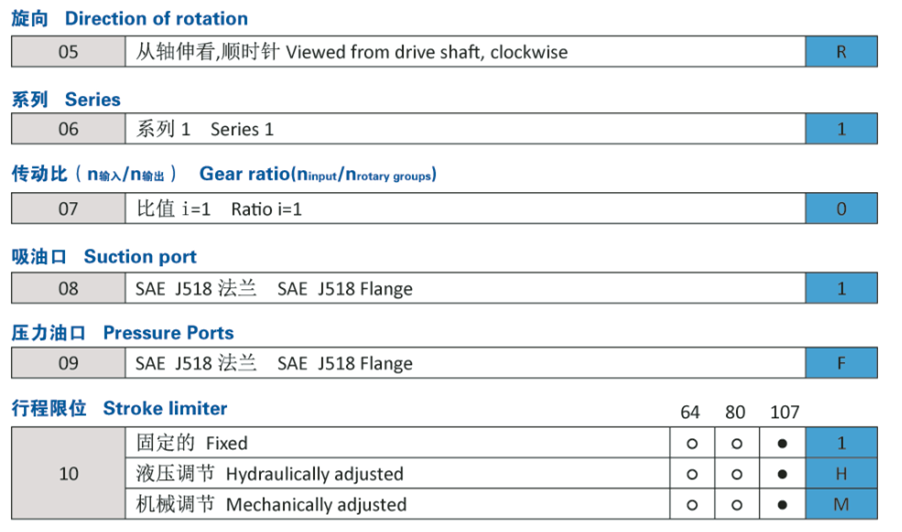The image size is (902, 532).
Task: Click the blue R code cell
Action: [841, 52]
